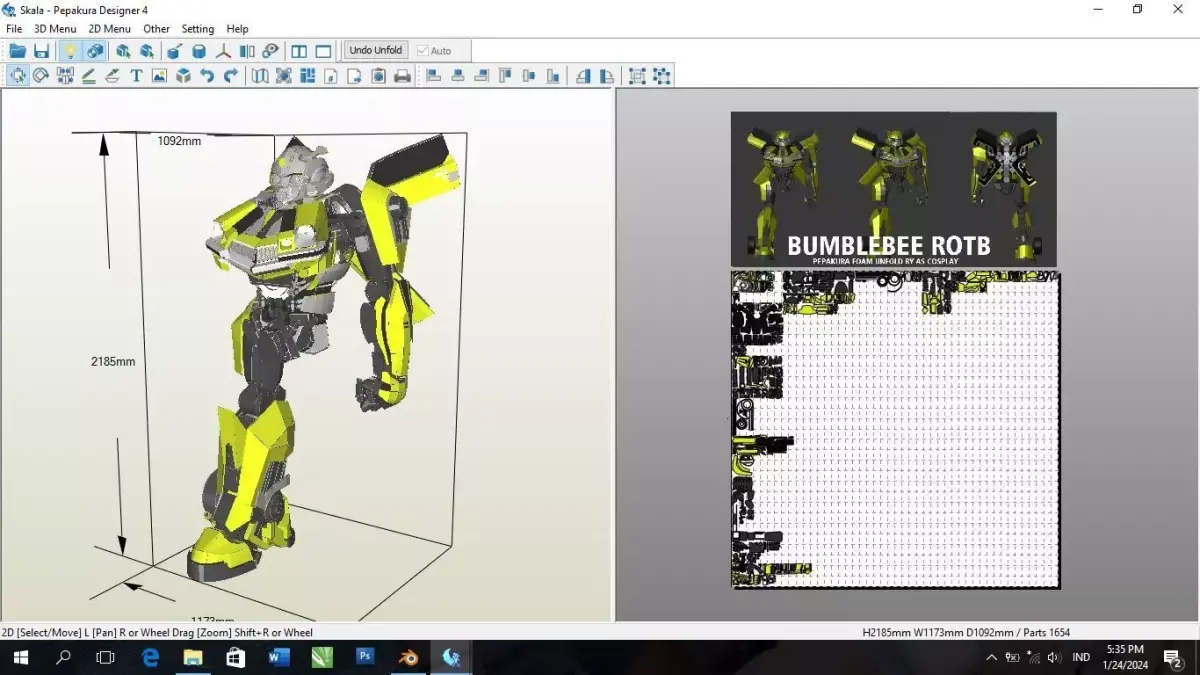
Task: Select the Rotate parts tool
Action: point(41,75)
